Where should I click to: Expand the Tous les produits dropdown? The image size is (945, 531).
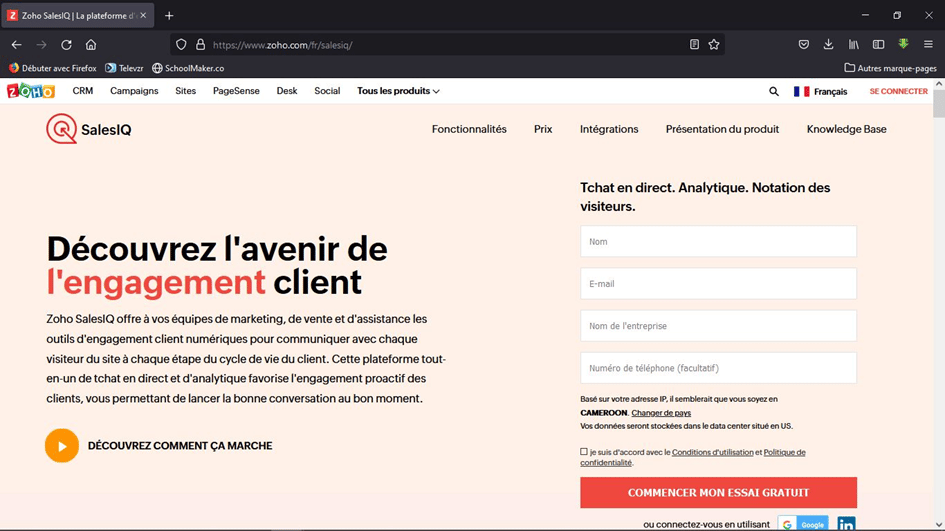pos(398,91)
